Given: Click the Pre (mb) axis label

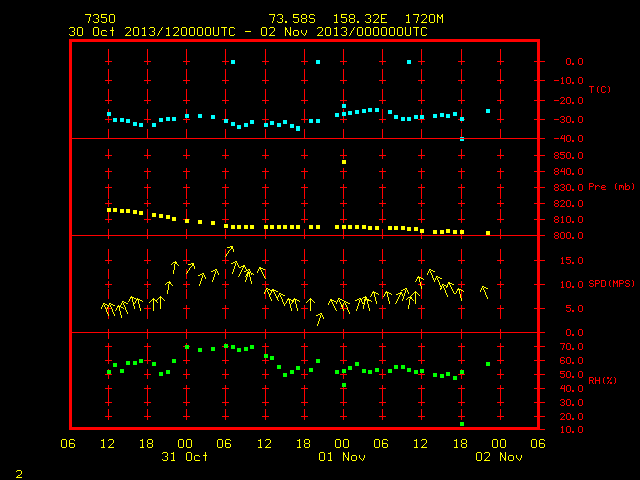Looking at the screenshot, I should click(x=611, y=187).
